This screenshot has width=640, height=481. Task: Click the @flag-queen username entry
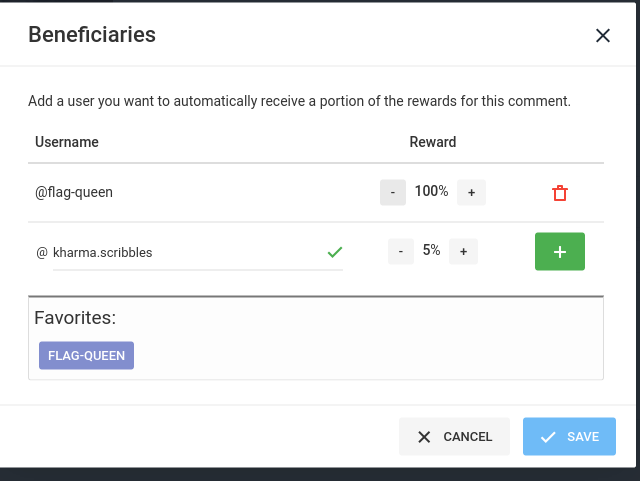pyautogui.click(x=74, y=192)
